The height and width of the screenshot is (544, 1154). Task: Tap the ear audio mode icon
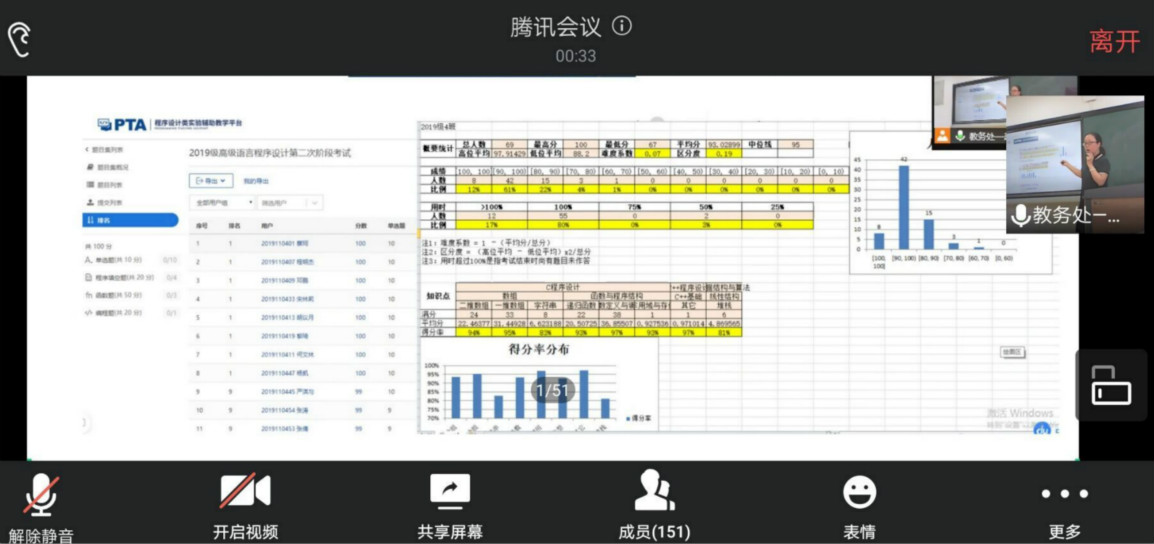click(x=19, y=39)
